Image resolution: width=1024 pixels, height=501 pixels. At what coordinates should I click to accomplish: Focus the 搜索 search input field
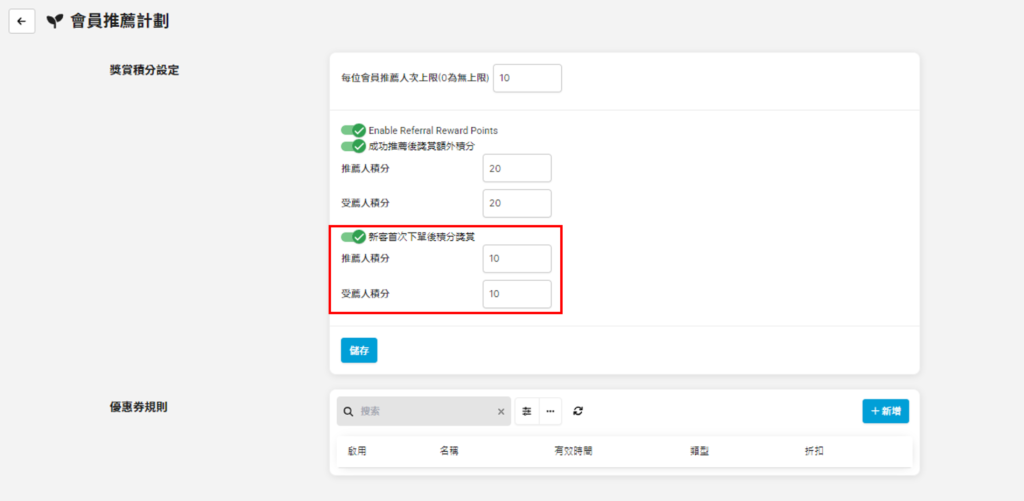pyautogui.click(x=425, y=411)
